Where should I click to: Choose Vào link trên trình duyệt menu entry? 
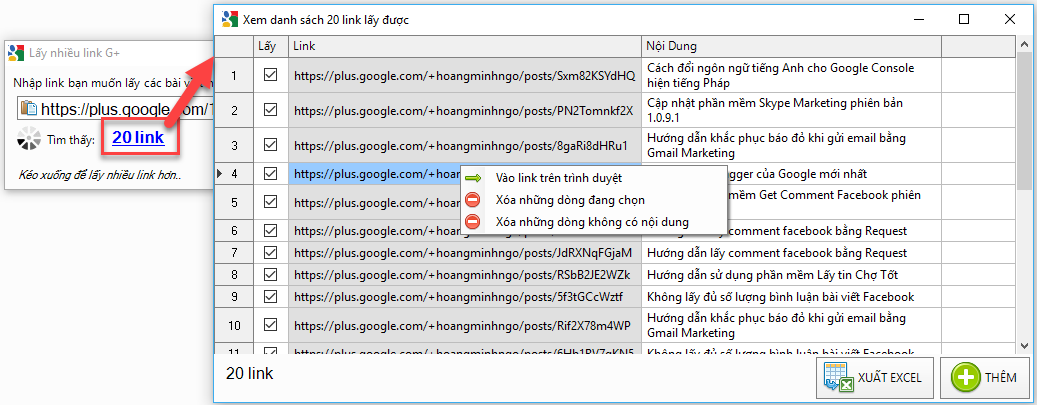tap(593, 178)
